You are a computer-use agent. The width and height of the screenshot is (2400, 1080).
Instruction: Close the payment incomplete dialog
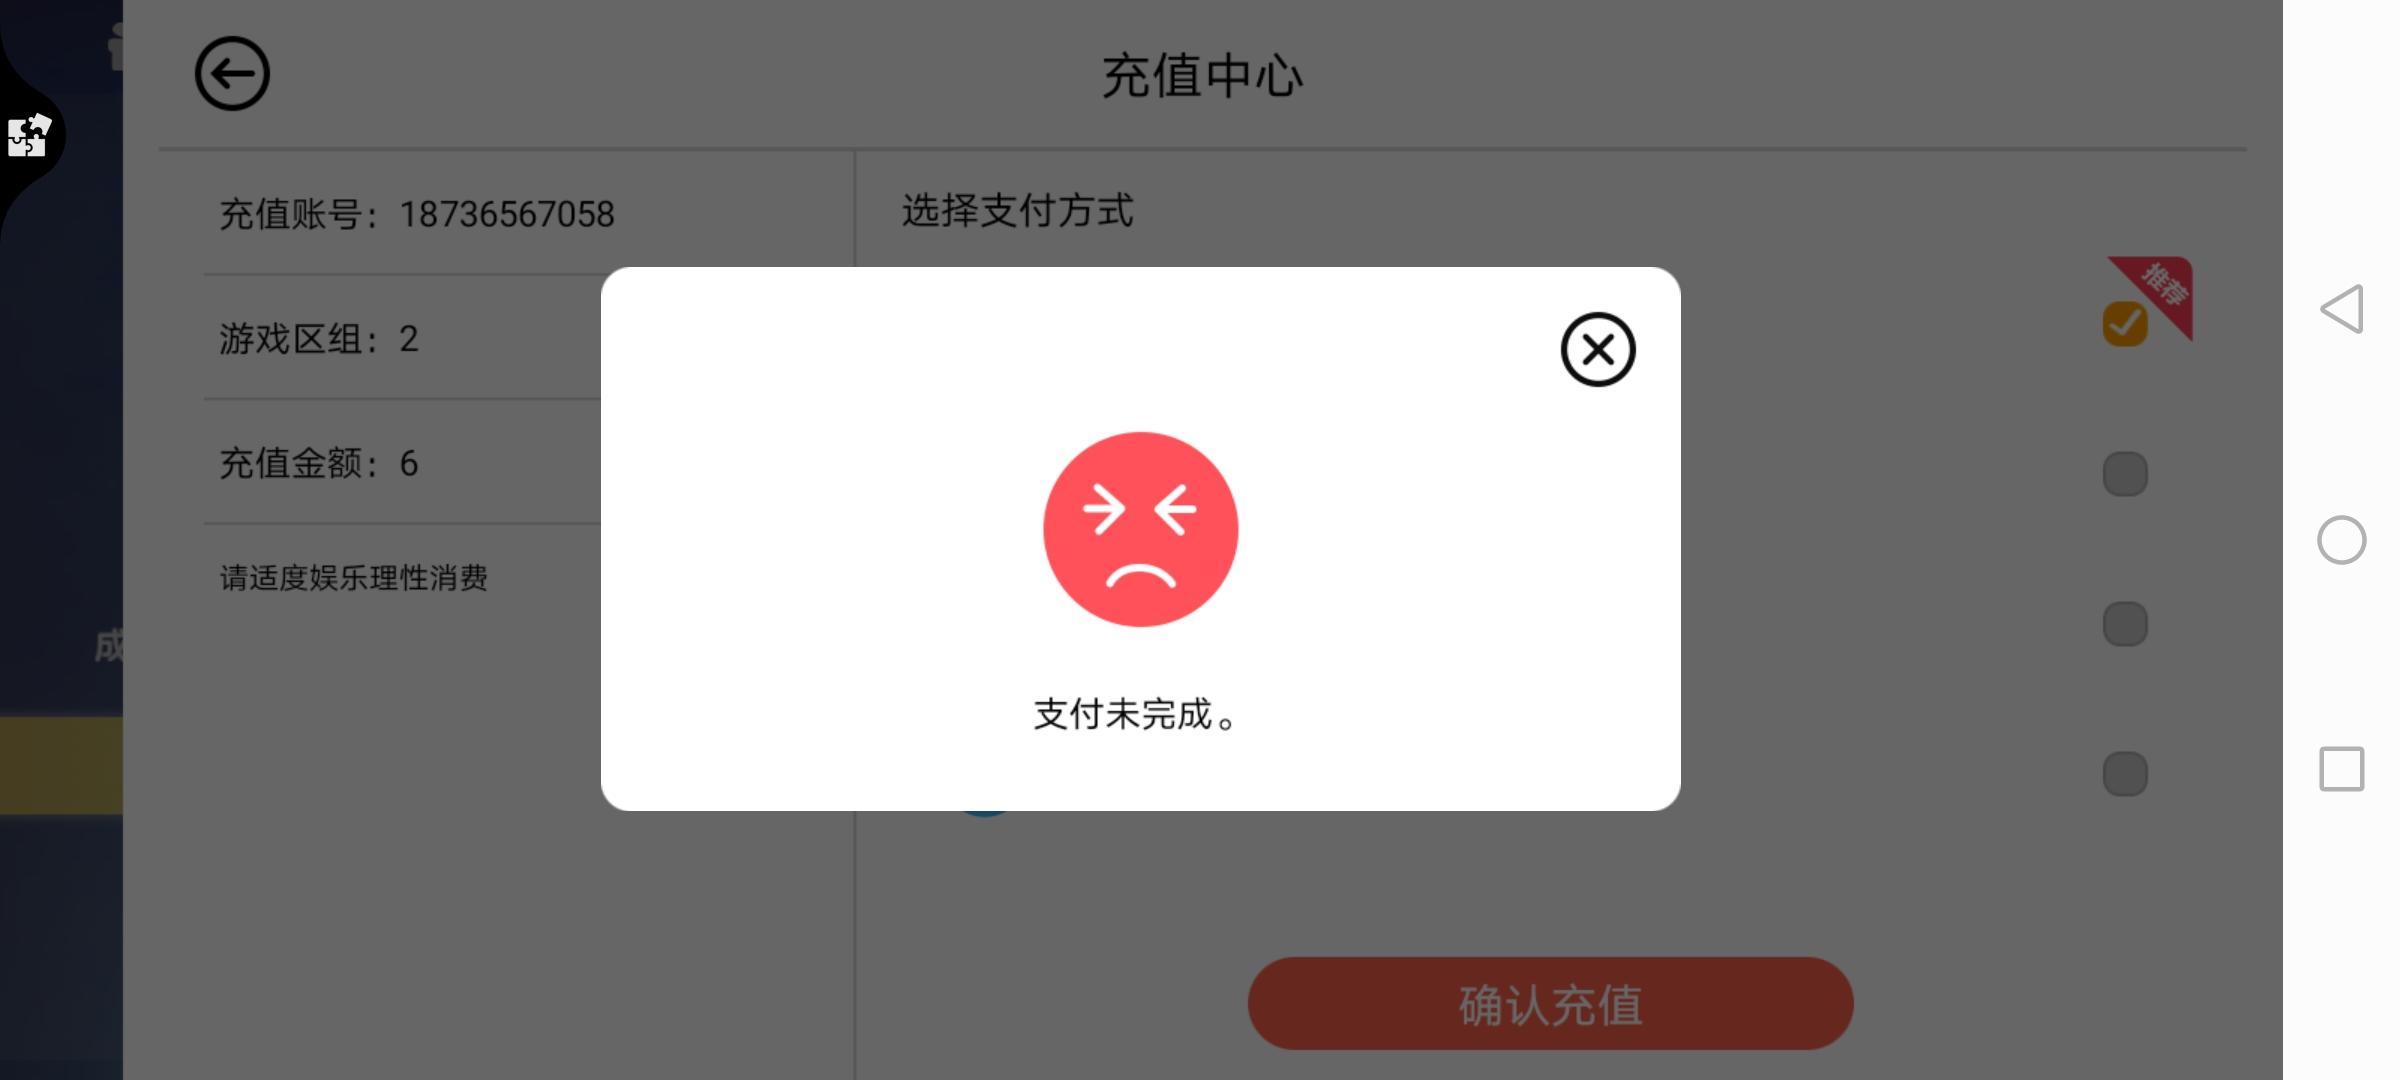pos(1597,349)
